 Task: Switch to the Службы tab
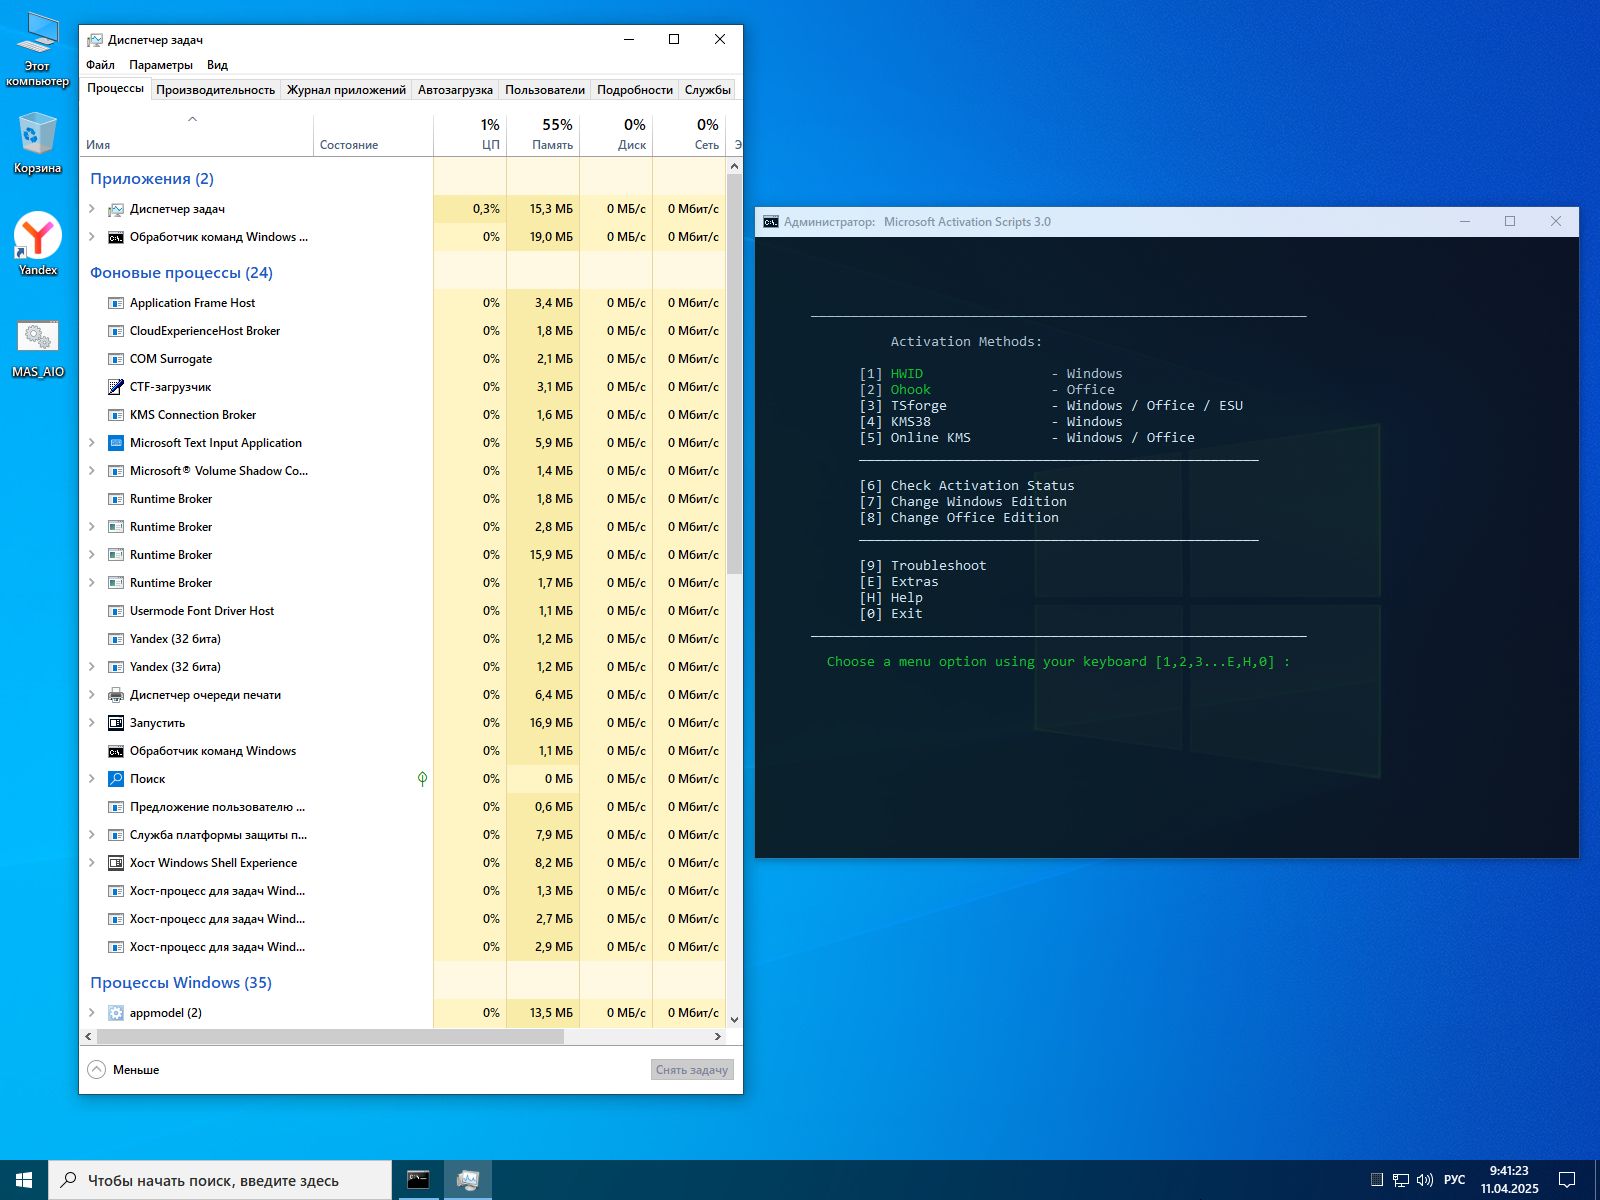[708, 90]
